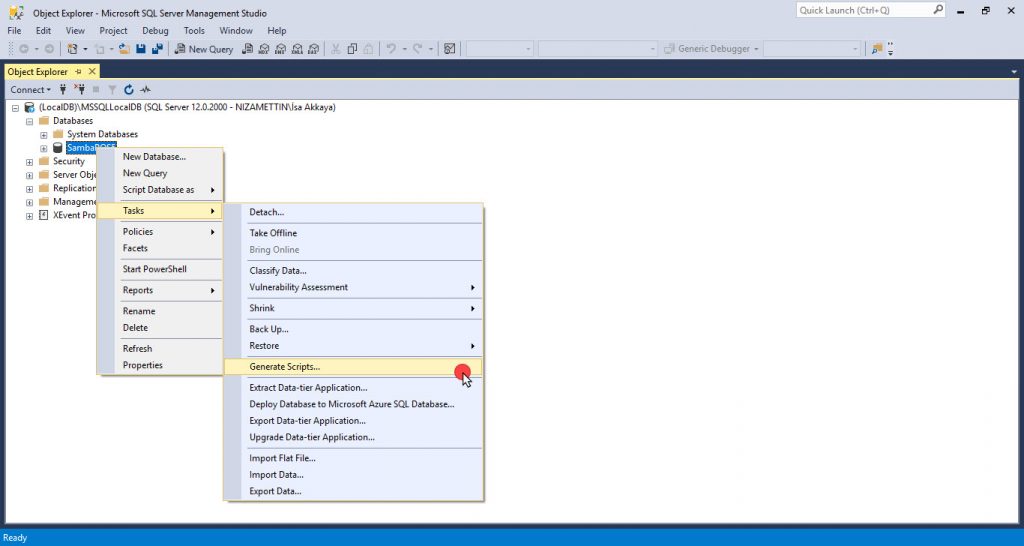Choose Generate Scripts... from Tasks submenu

click(x=353, y=367)
